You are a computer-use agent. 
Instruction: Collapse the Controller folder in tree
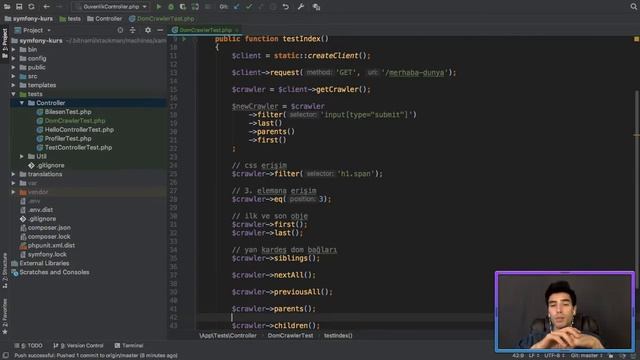click(22, 103)
